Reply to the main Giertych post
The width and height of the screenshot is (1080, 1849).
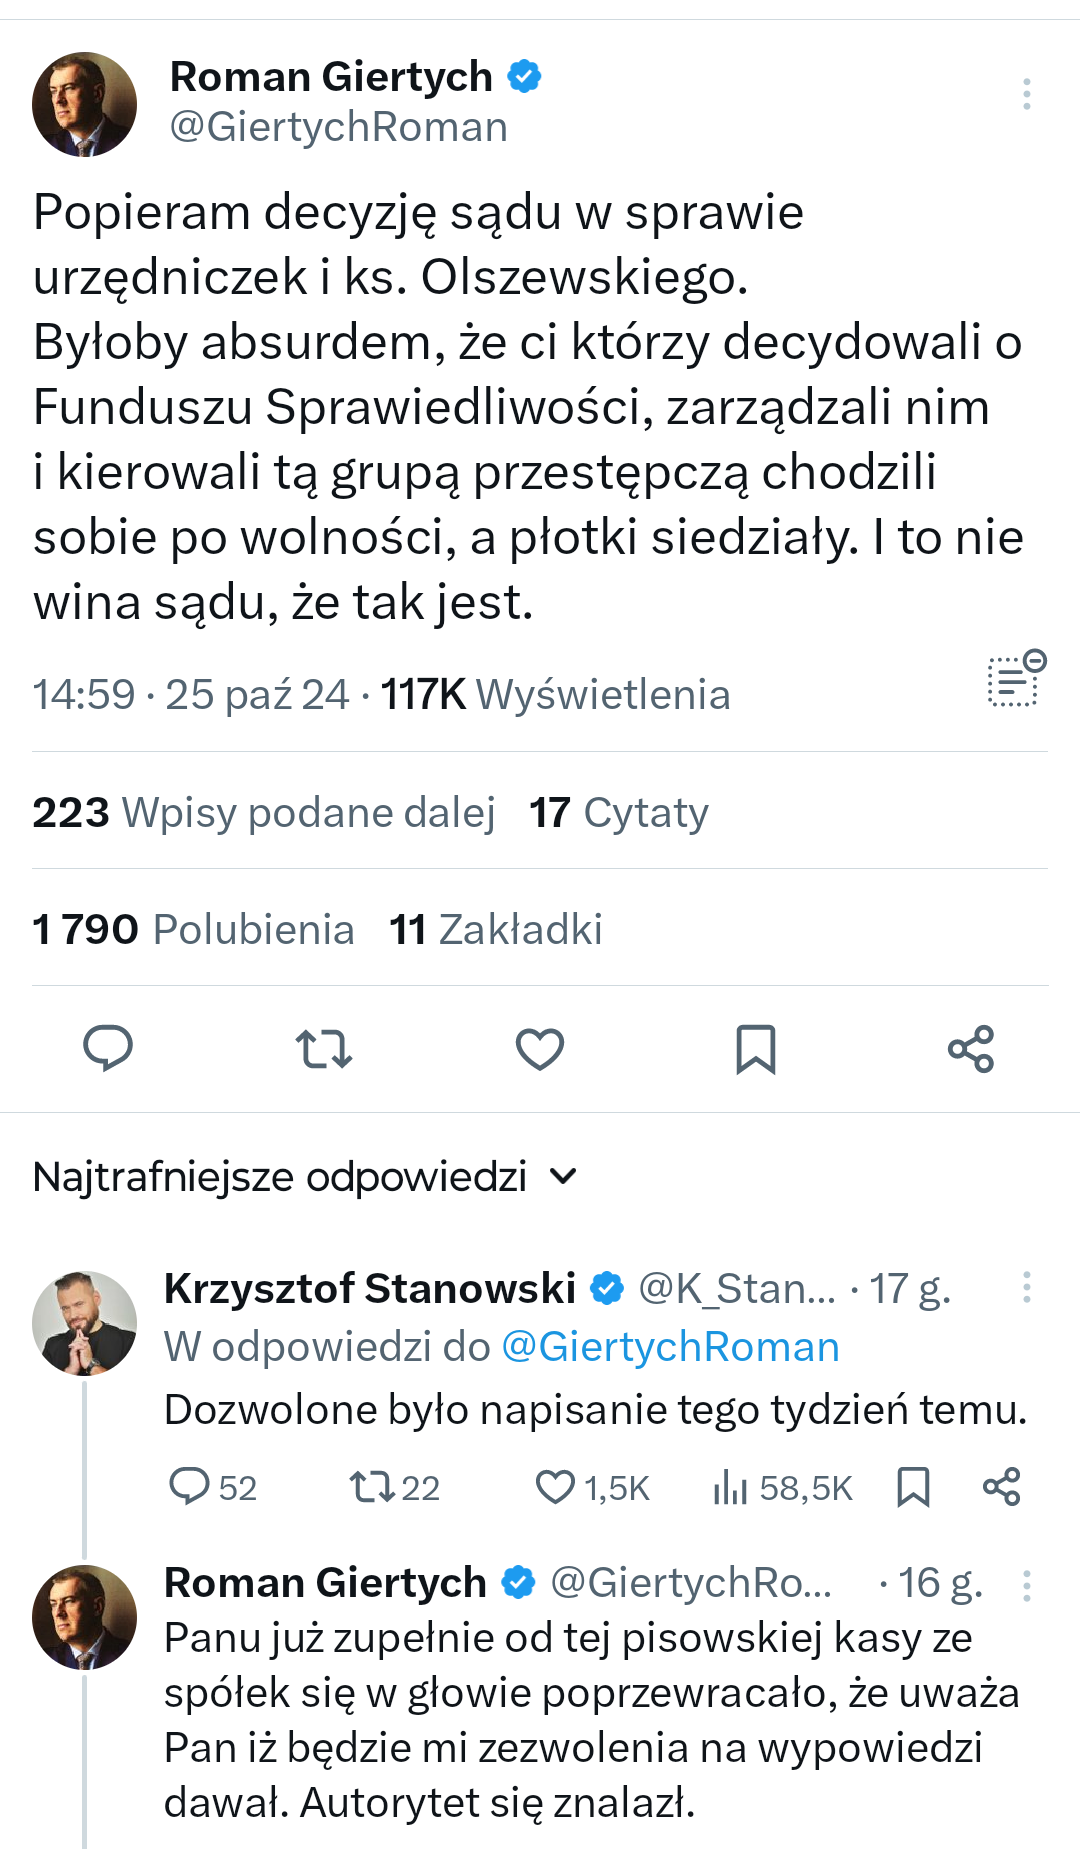click(x=108, y=1048)
